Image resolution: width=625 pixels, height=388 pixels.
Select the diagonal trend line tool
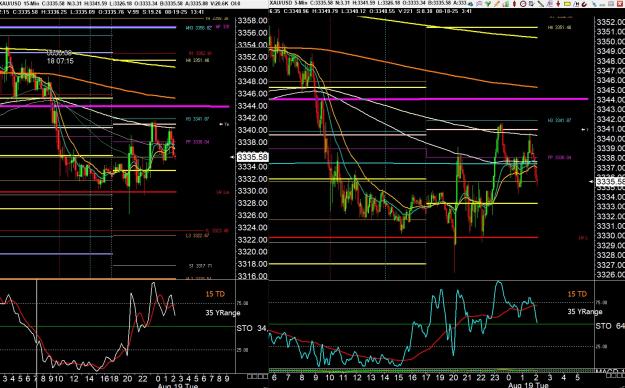coord(541,4)
